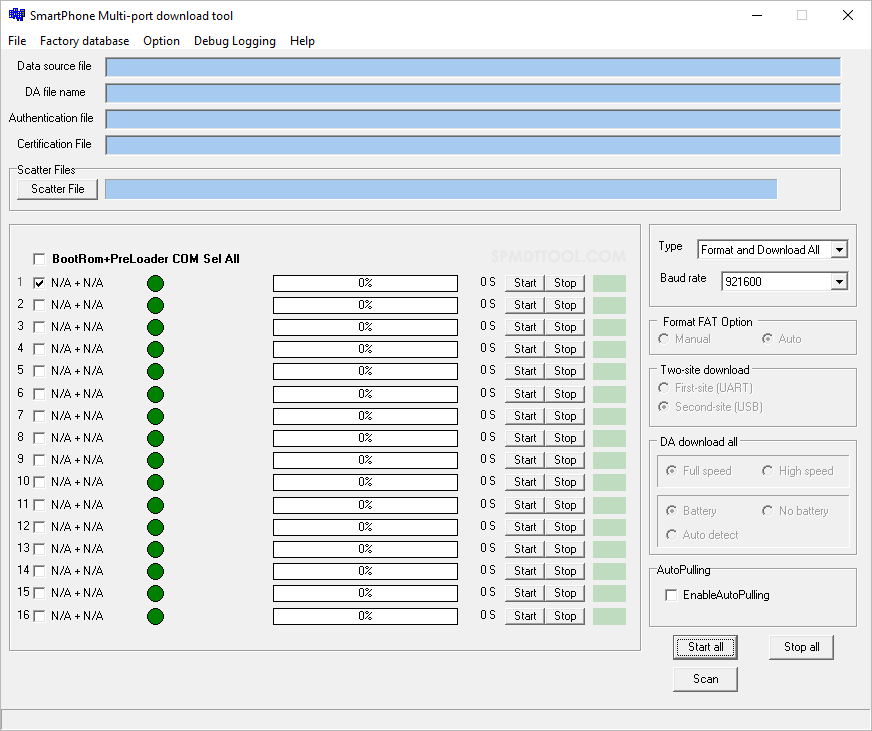Viewport: 872px width, 731px height.
Task: Click the Start button for port 1
Action: 524,283
